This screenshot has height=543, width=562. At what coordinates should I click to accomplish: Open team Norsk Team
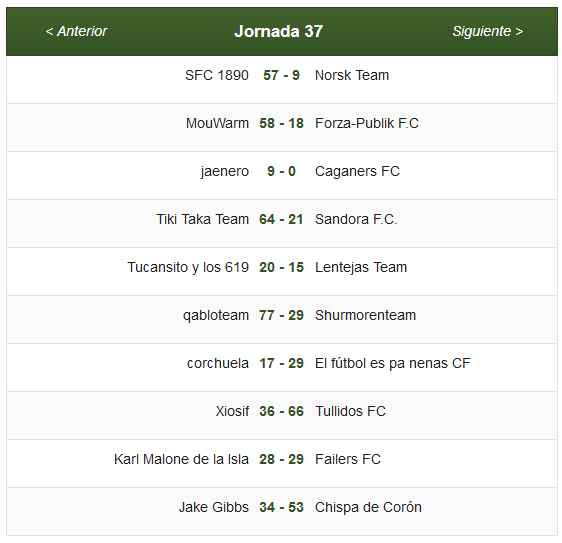click(x=352, y=76)
